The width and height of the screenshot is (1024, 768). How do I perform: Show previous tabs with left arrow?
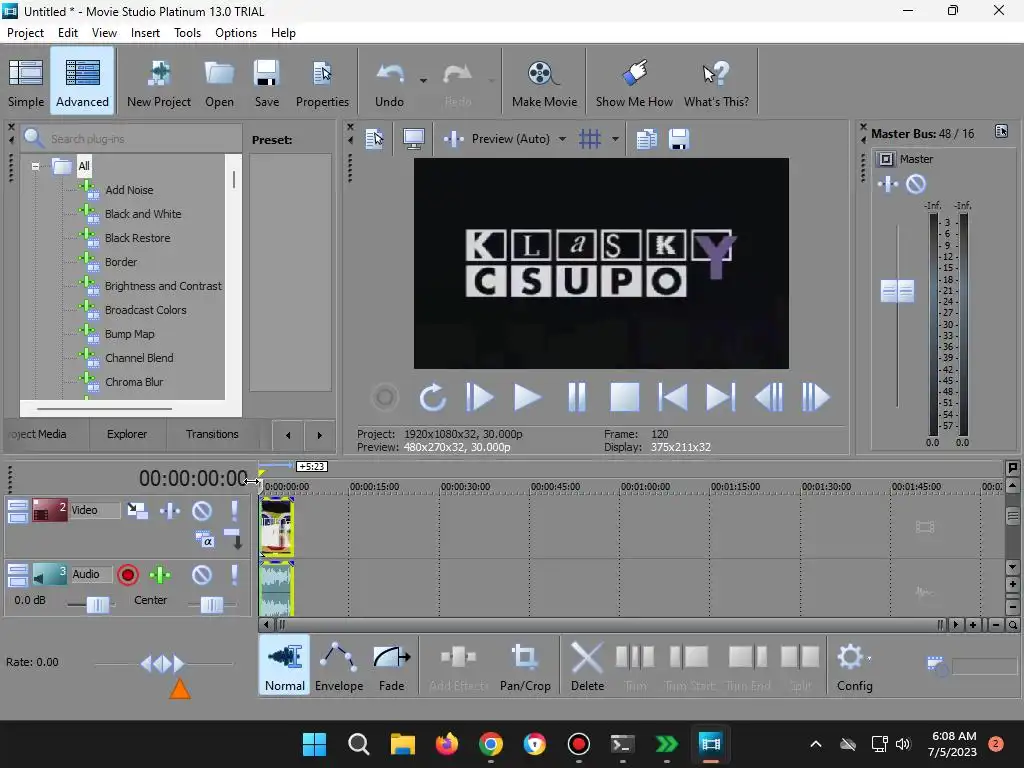[x=288, y=436]
